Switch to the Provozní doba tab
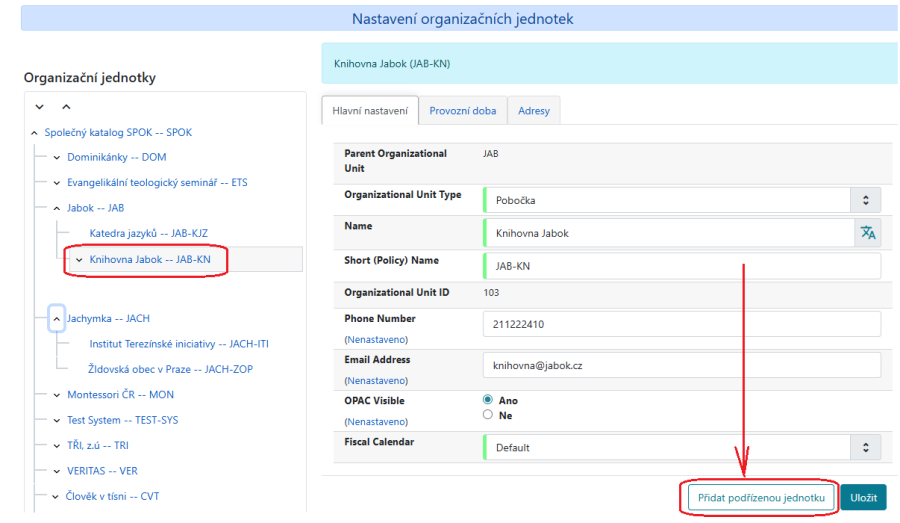The image size is (900, 523). pyautogui.click(x=462, y=111)
